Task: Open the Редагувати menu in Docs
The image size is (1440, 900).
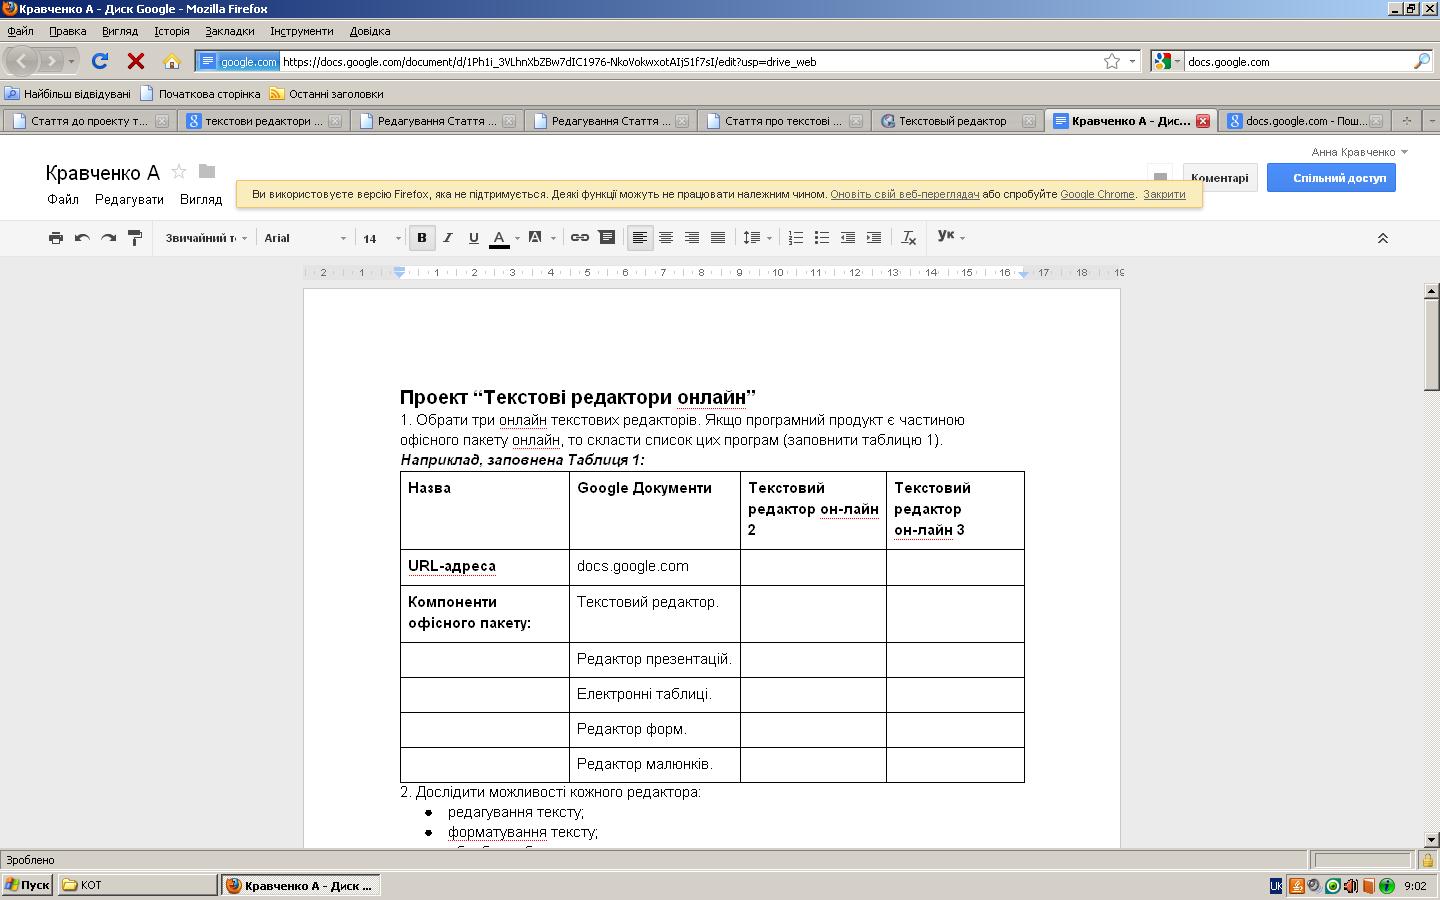Action: (129, 200)
